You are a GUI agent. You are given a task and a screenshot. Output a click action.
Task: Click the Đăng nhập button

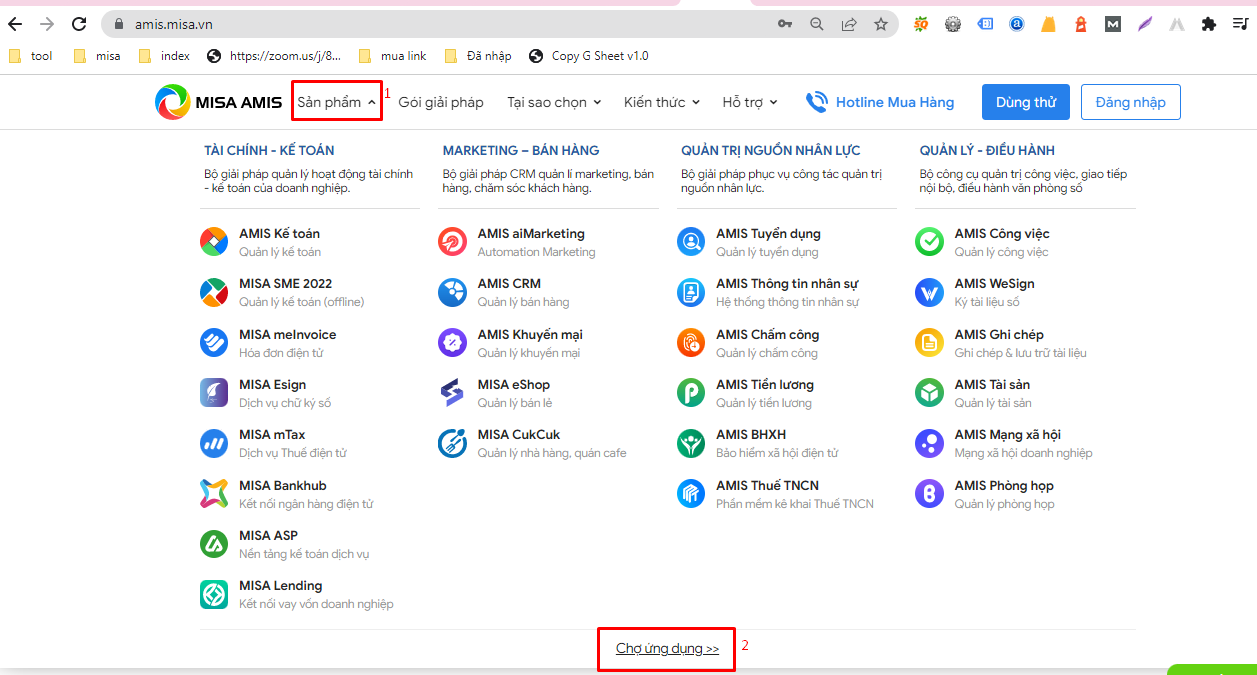1130,102
